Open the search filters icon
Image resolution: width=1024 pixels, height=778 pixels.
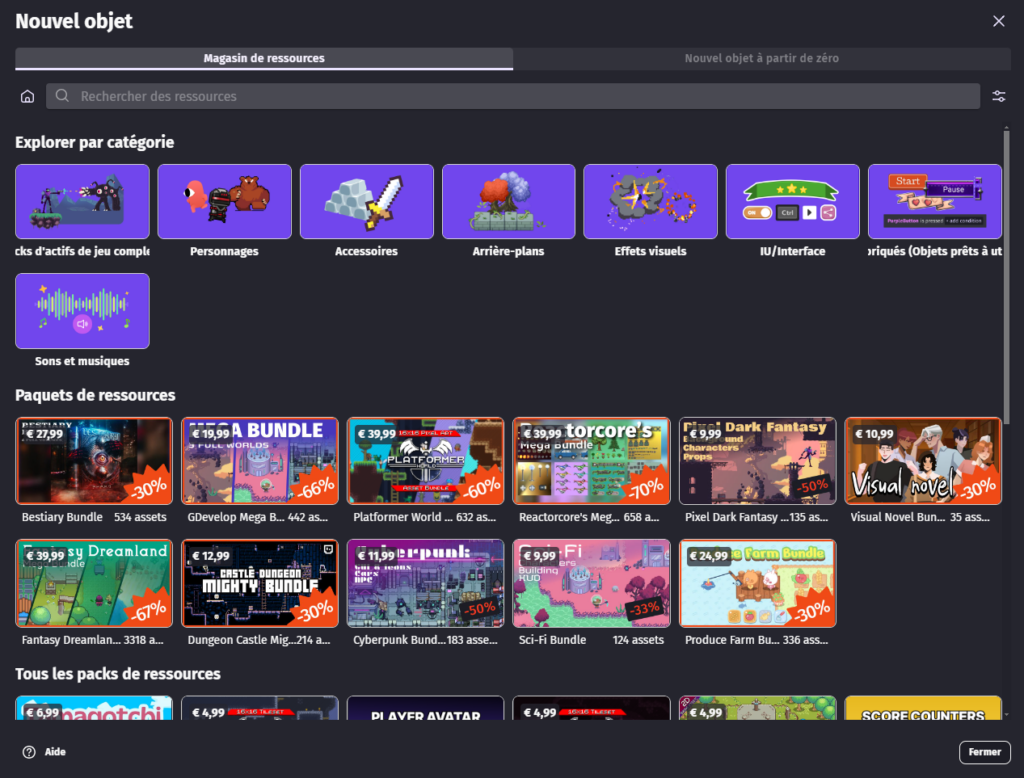pos(998,96)
